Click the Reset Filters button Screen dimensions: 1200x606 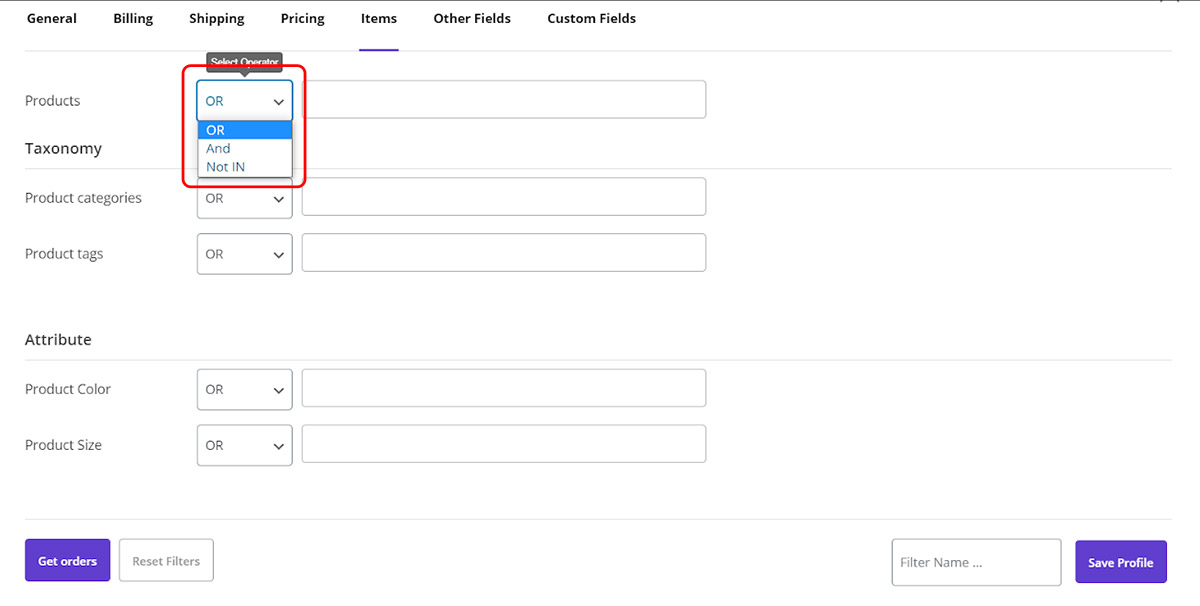166,561
